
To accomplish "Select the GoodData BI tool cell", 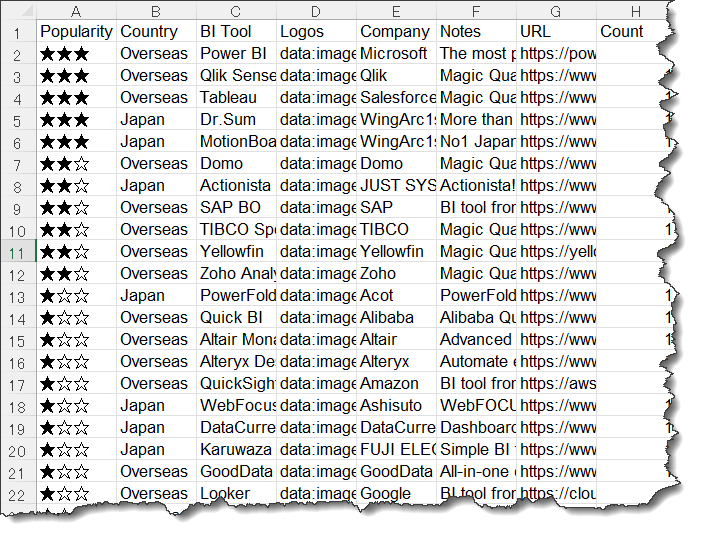I will (x=236, y=471).
